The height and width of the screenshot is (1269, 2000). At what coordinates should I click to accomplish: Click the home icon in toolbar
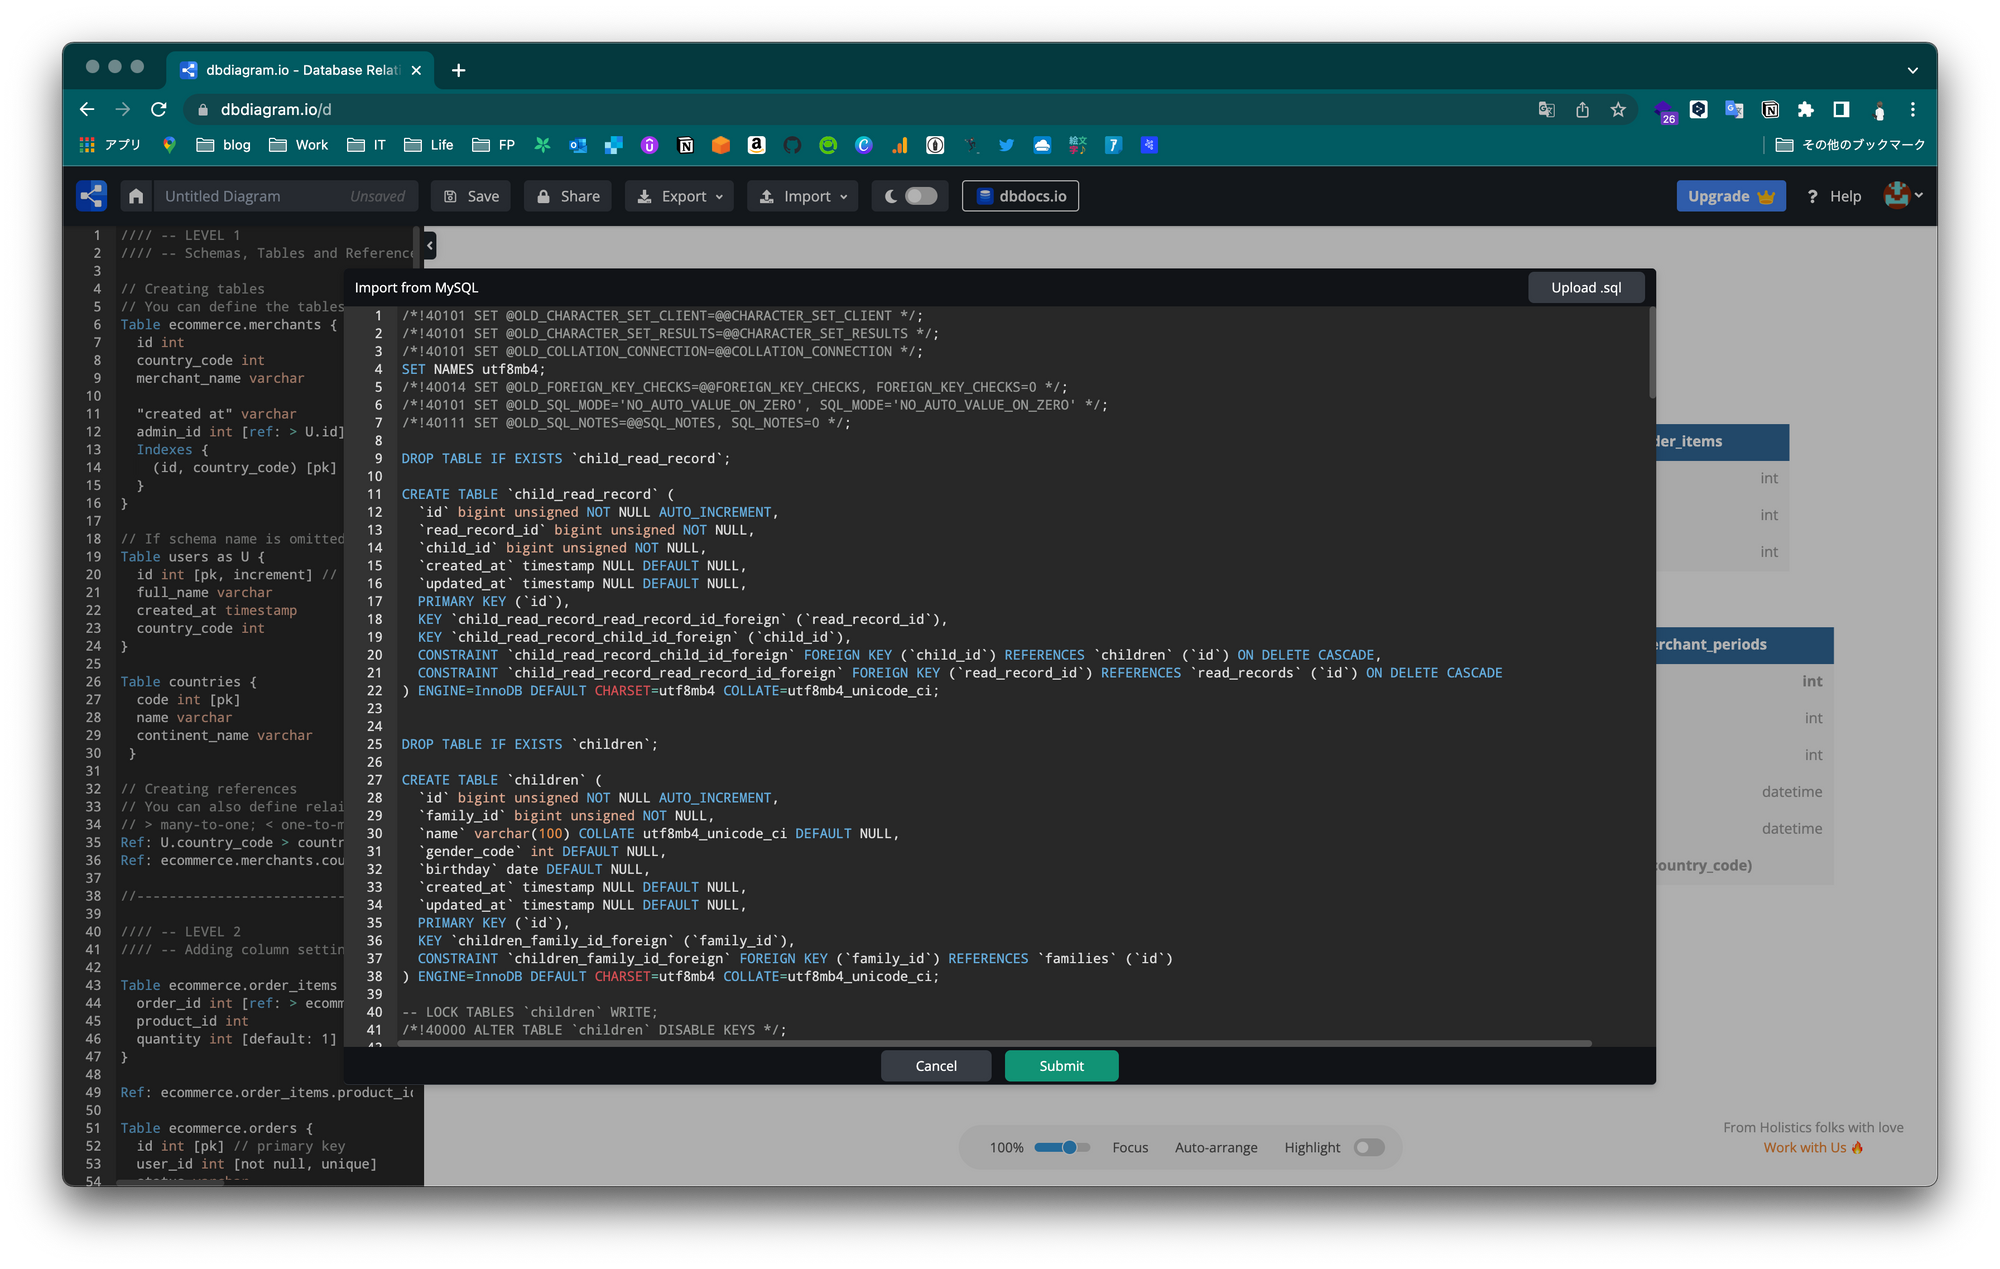136,196
